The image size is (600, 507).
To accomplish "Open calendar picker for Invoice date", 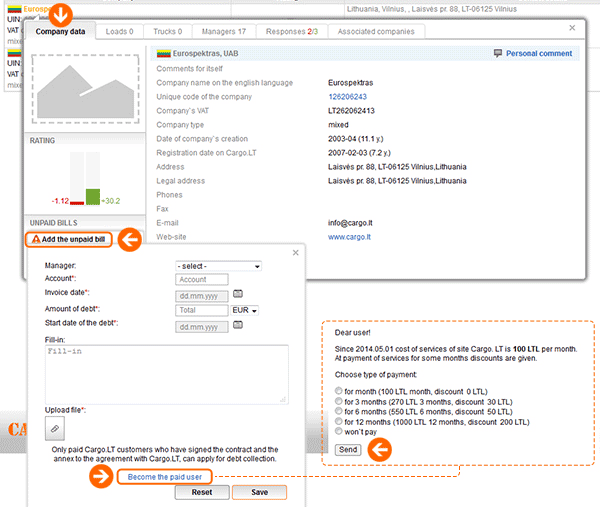I will (x=238, y=295).
